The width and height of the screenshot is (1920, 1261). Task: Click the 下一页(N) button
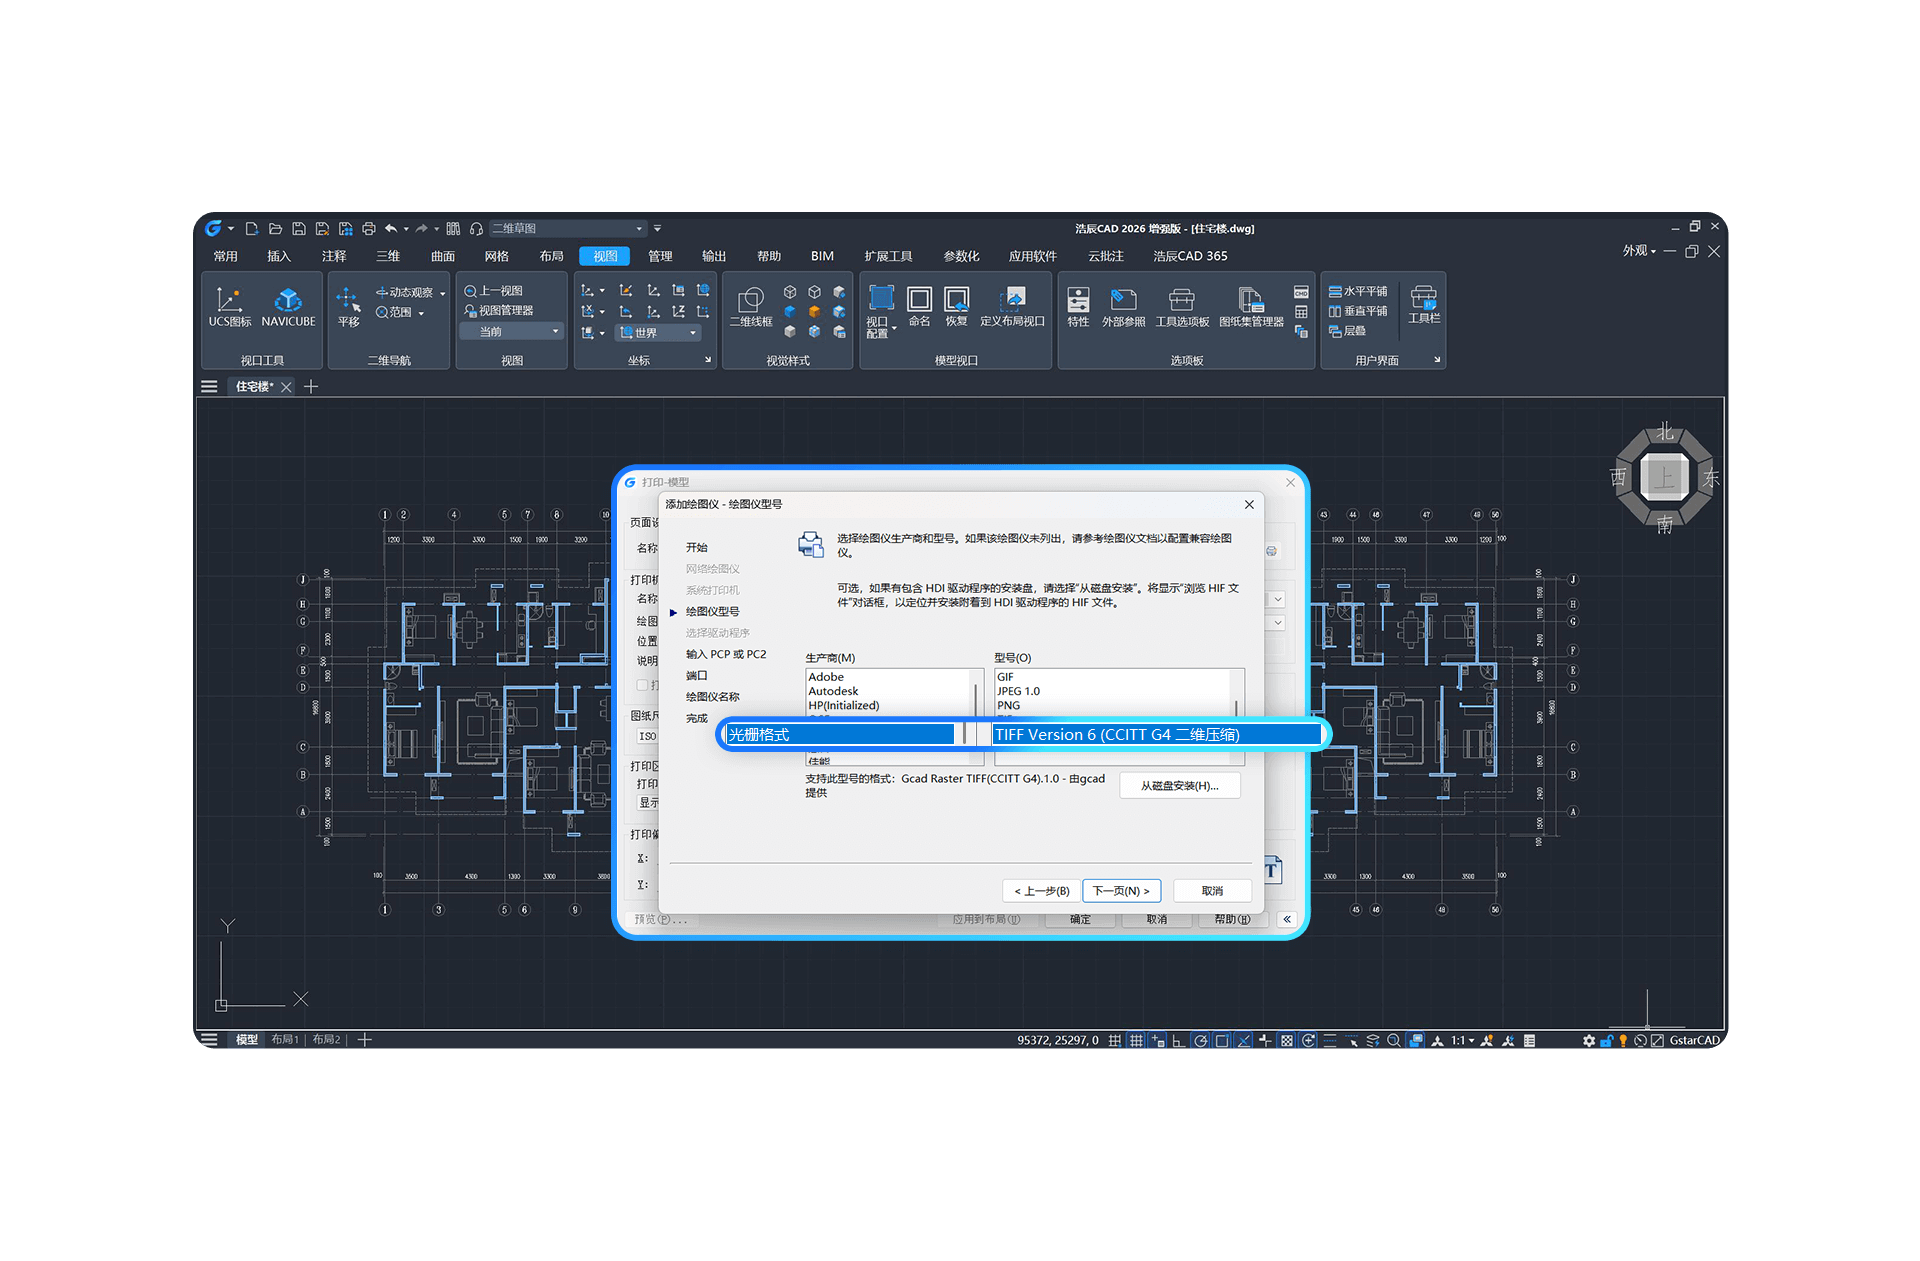1121,891
